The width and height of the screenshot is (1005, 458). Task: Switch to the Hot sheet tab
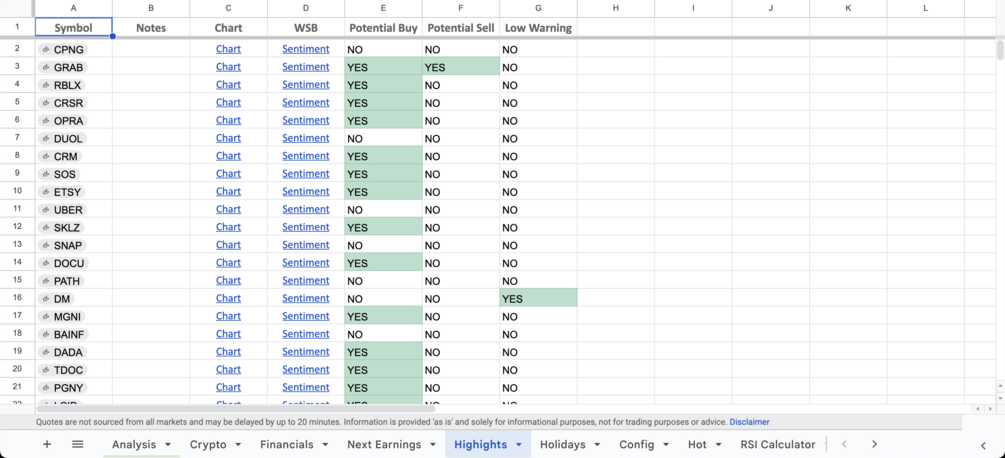pos(697,445)
